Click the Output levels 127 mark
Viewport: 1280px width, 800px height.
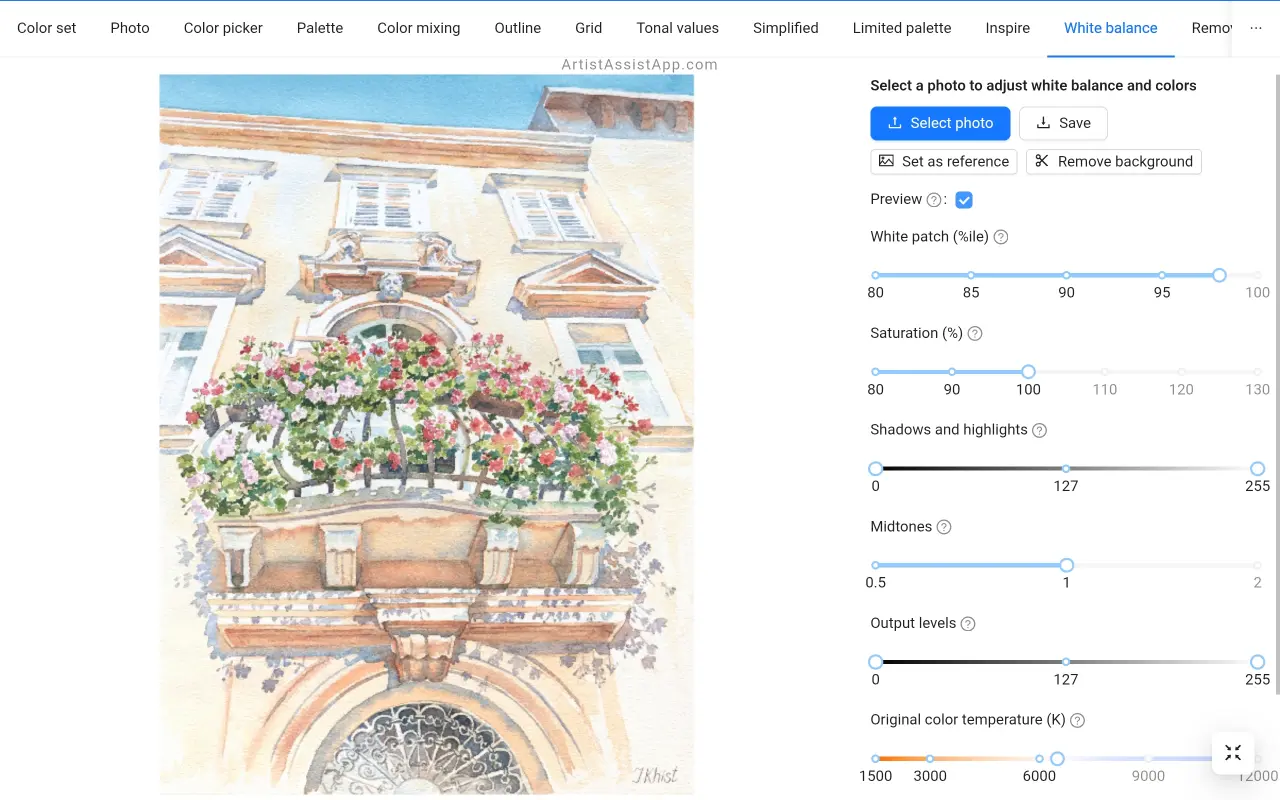coord(1066,662)
